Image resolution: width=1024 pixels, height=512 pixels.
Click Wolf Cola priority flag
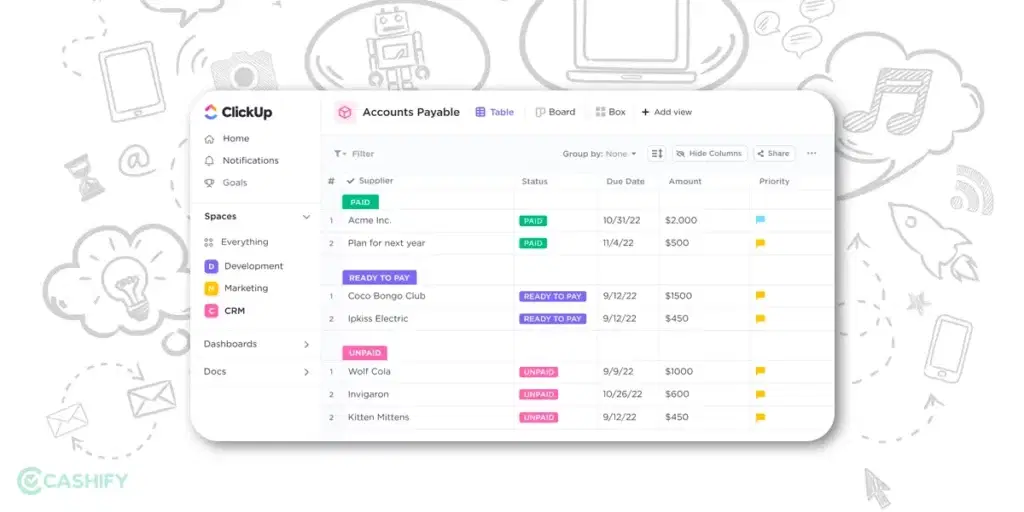point(760,372)
